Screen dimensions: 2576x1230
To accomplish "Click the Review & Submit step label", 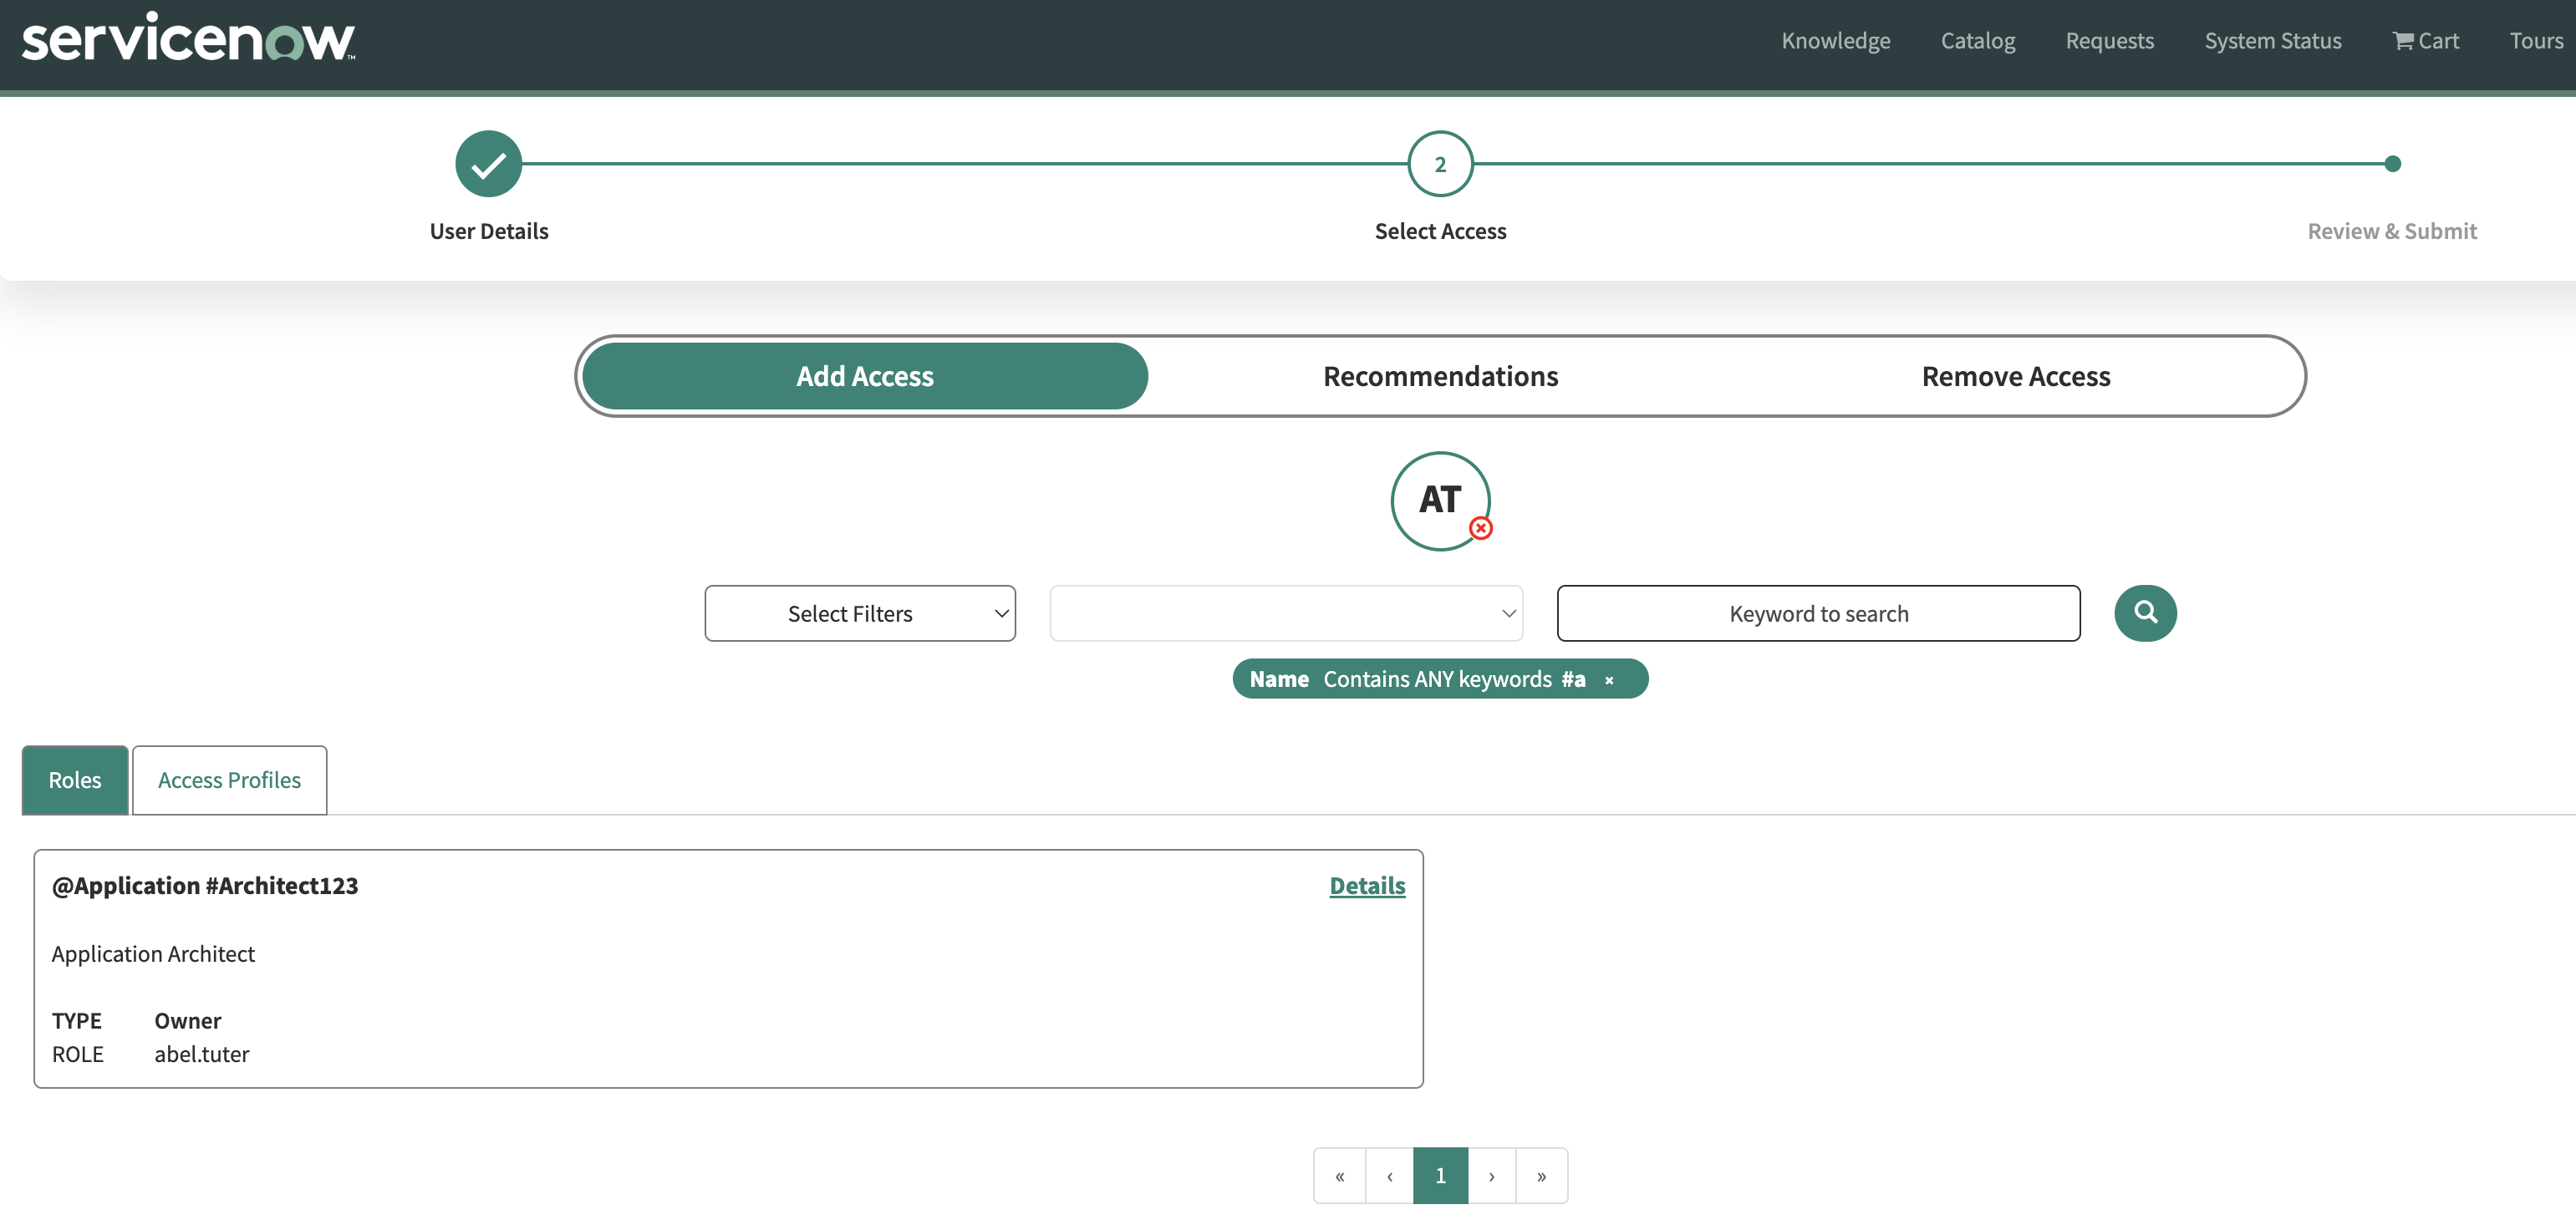I will coord(2392,232).
